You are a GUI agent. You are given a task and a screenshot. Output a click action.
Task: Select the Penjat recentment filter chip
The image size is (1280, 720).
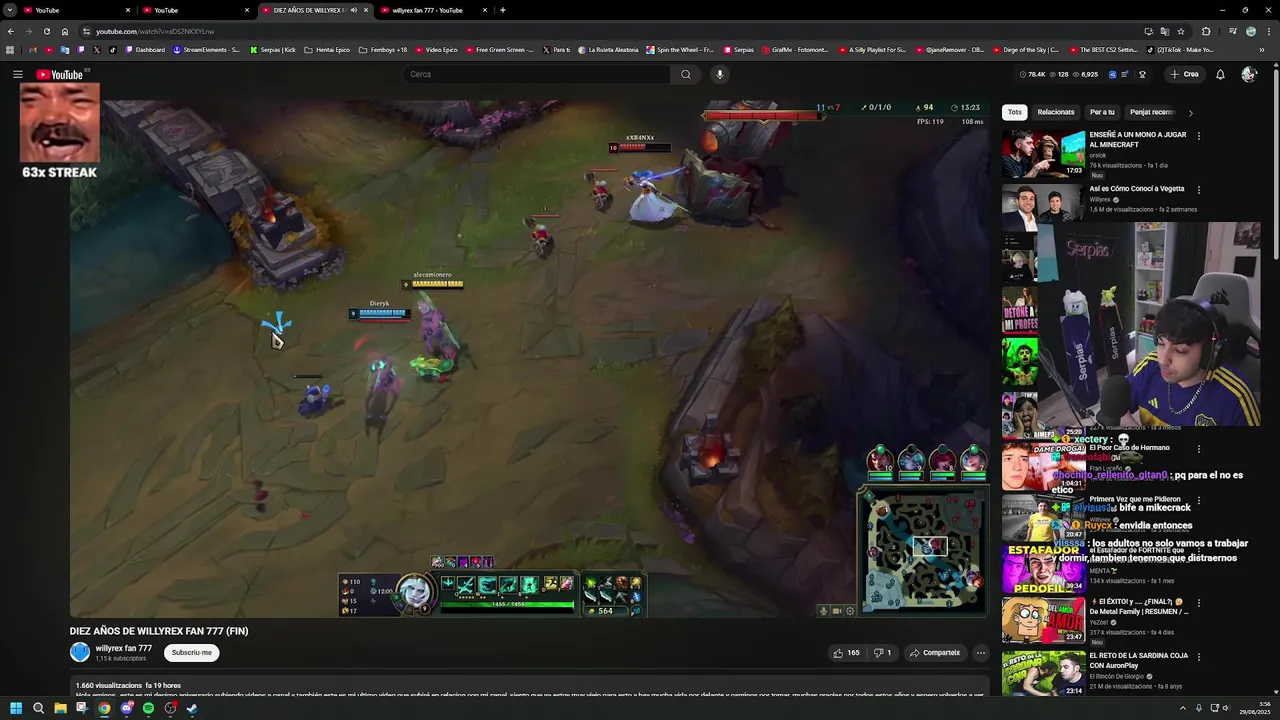tap(1152, 112)
